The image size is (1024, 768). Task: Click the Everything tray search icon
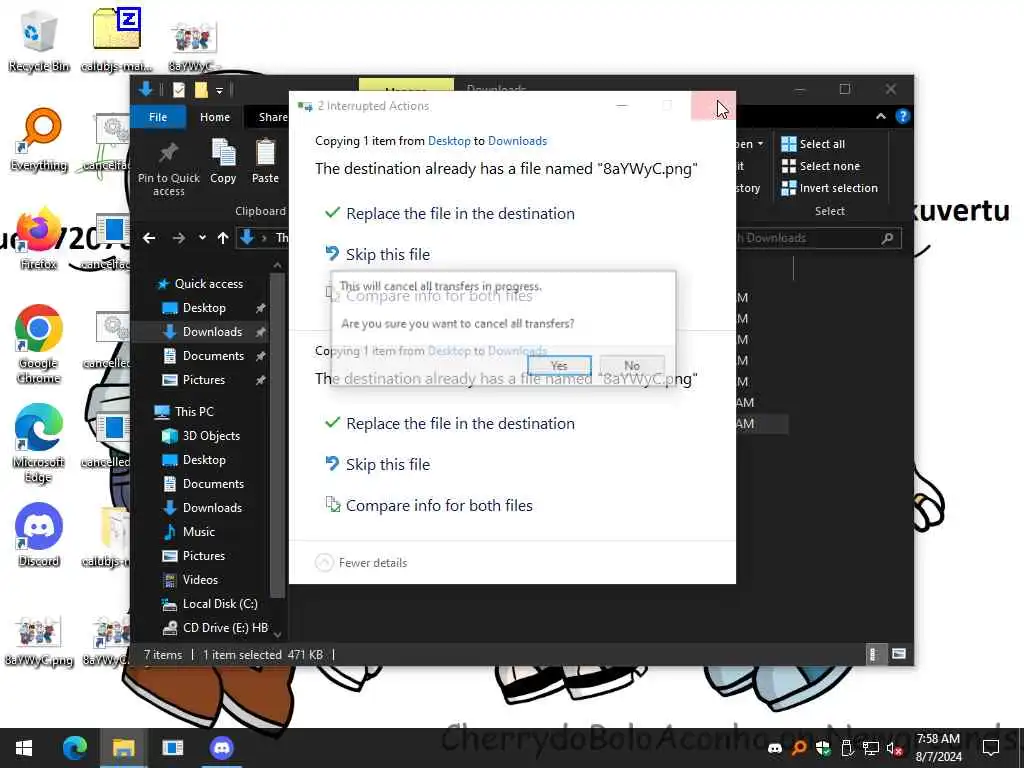799,748
